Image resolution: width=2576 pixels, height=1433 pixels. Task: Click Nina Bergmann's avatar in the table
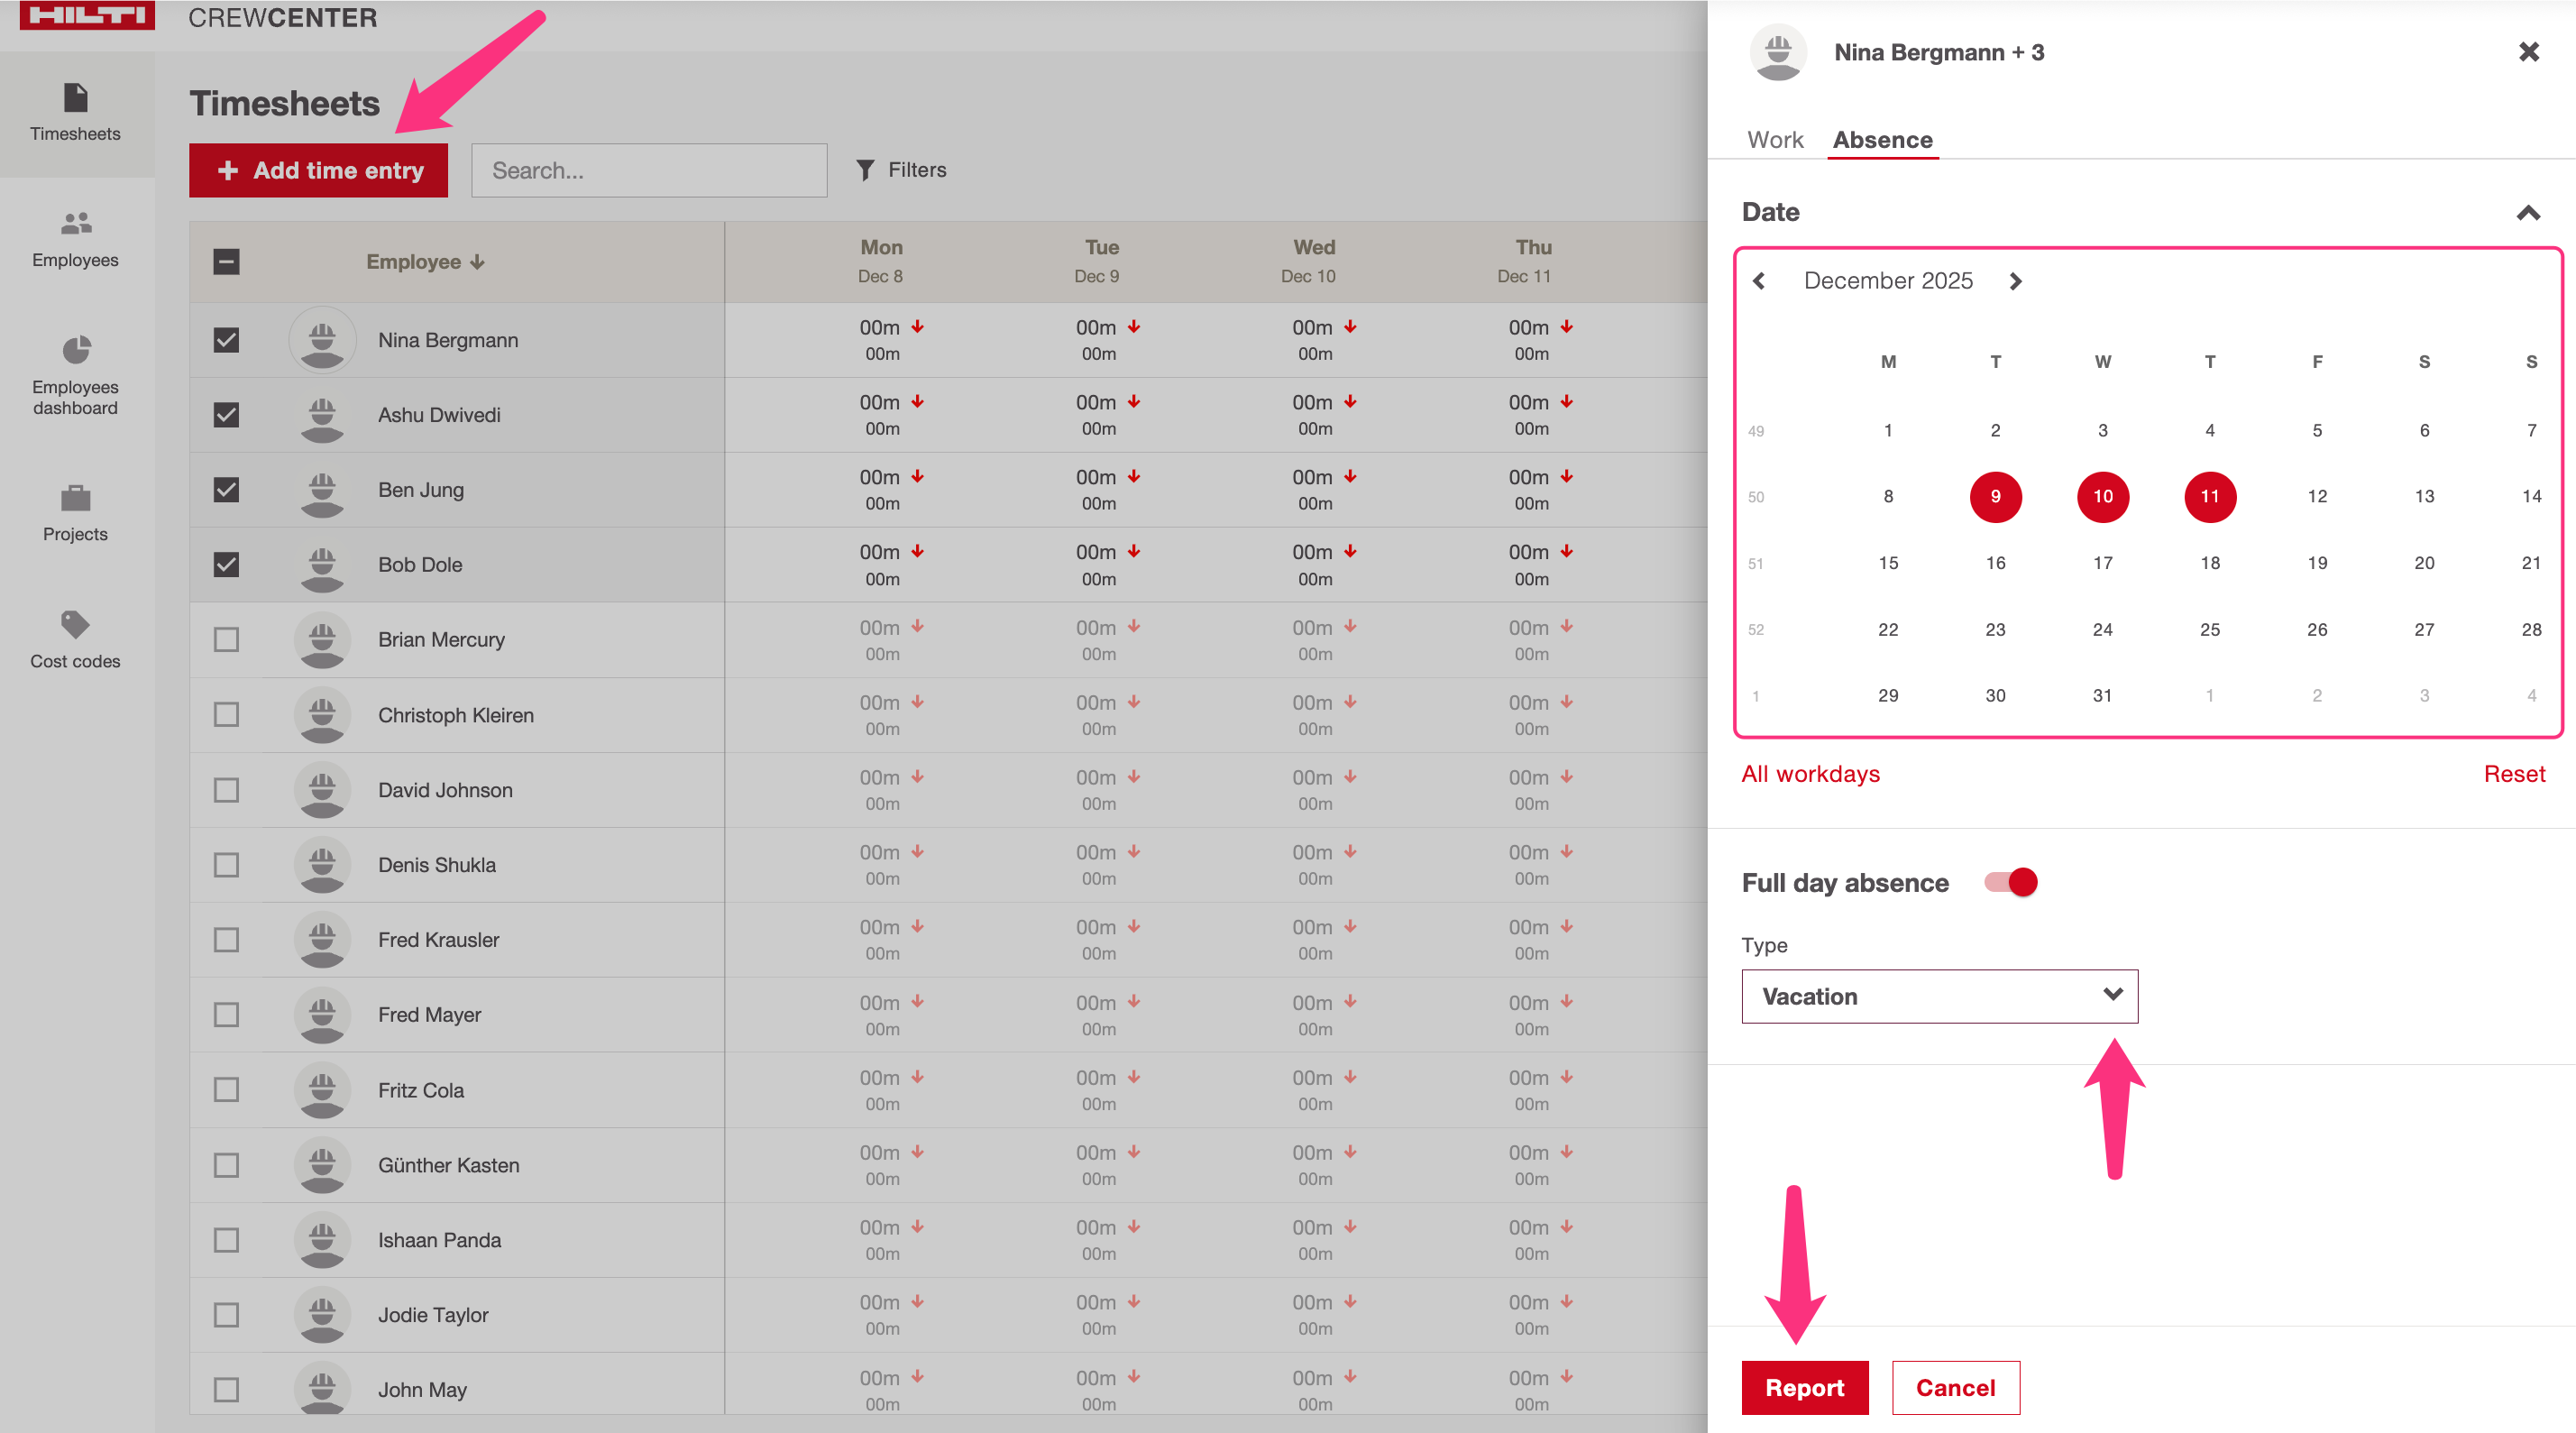pyautogui.click(x=322, y=340)
